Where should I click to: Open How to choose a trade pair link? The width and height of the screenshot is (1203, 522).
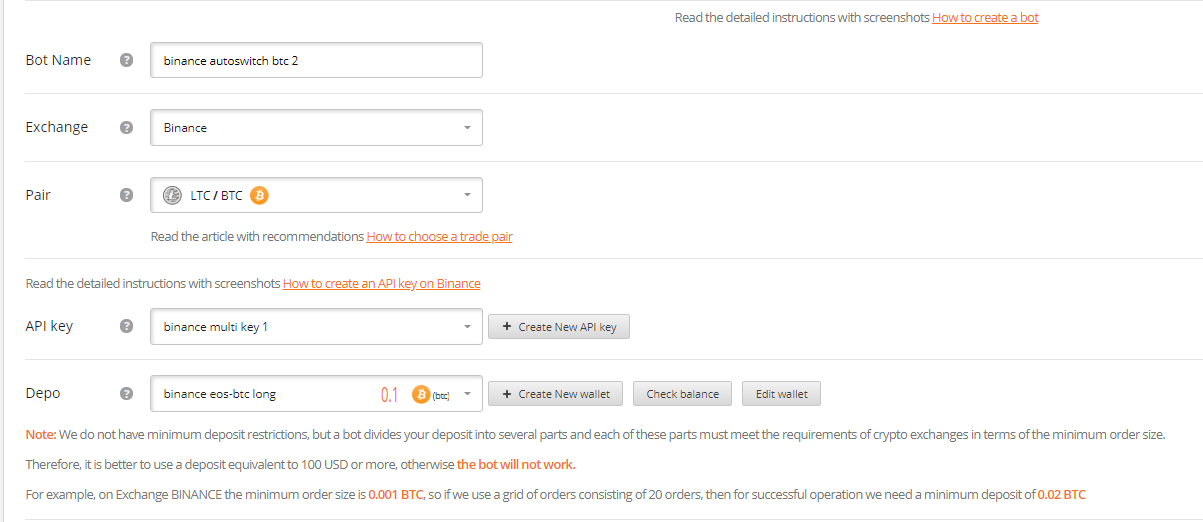[439, 236]
